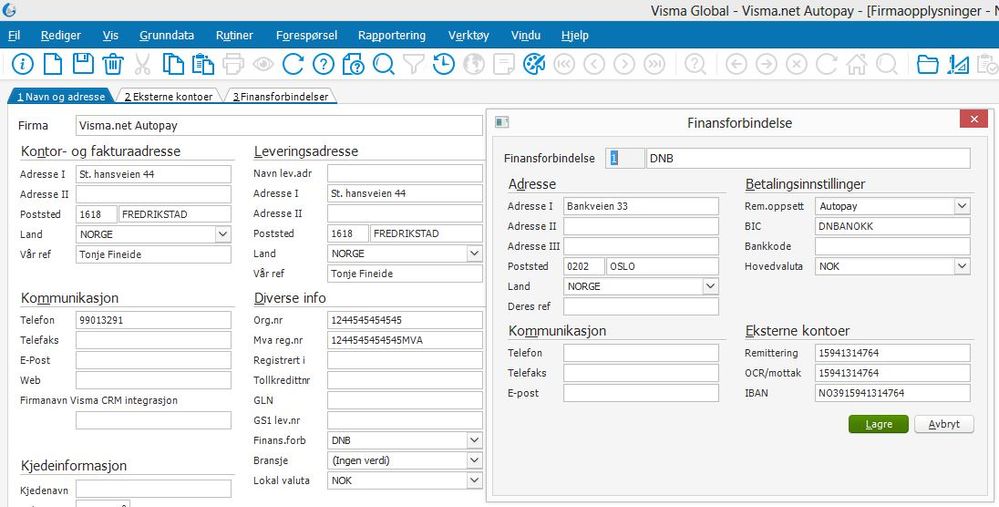The width and height of the screenshot is (999, 507).
Task: Click the BIC field containing DNBANOKK
Action: pyautogui.click(x=893, y=226)
